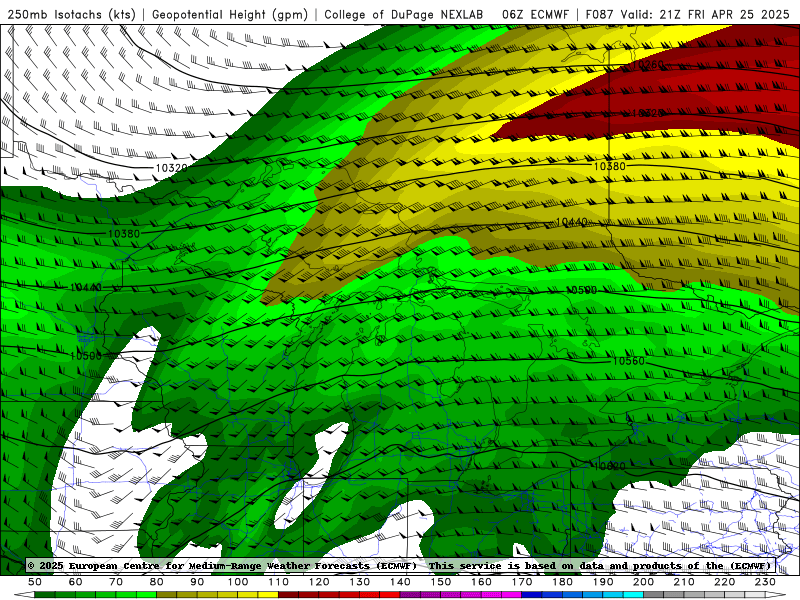Screen dimensions: 800x600
Task: Click the 180 value on the color scale
Action: click(x=562, y=582)
